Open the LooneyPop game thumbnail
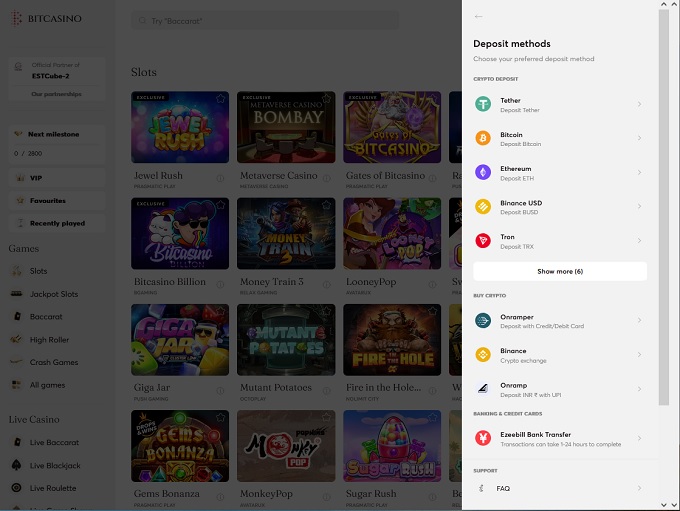 [392, 233]
